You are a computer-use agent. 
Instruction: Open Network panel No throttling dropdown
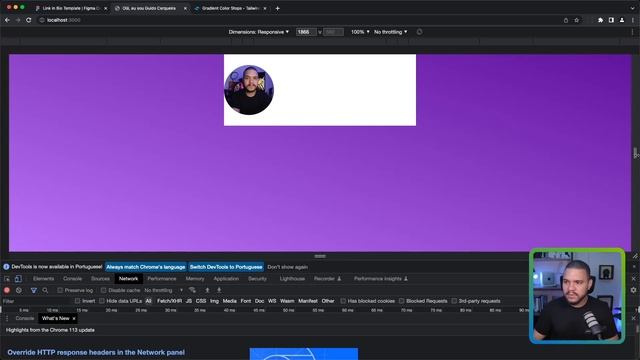164,290
